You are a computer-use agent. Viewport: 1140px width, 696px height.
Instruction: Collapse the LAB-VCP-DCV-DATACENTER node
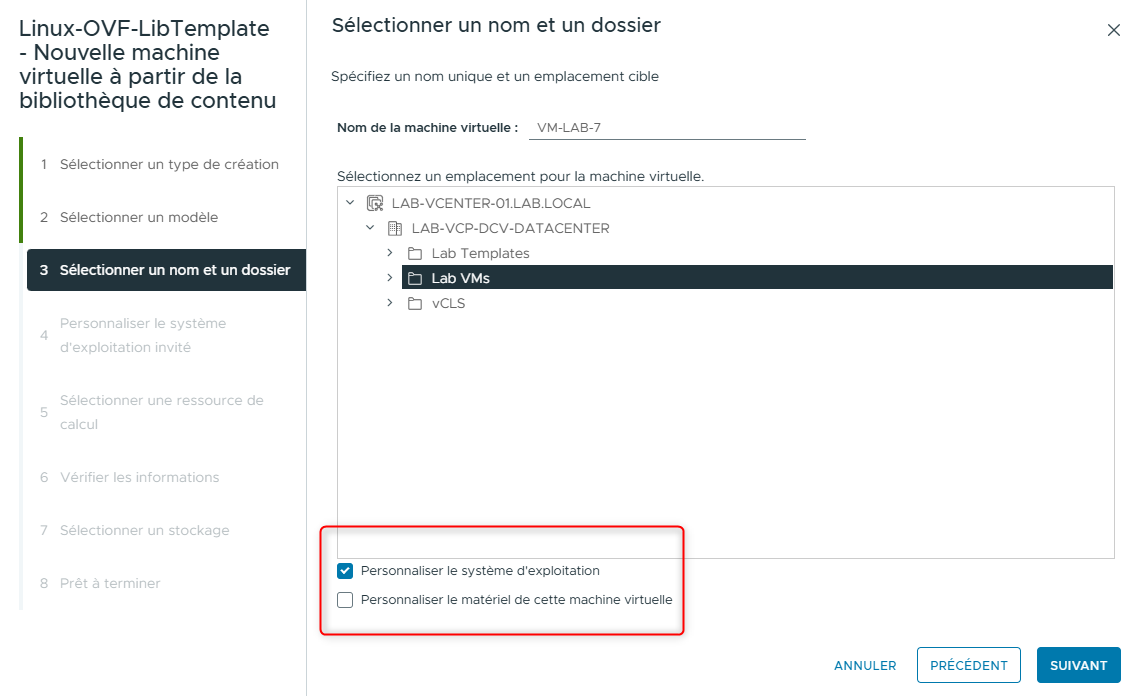tap(369, 227)
